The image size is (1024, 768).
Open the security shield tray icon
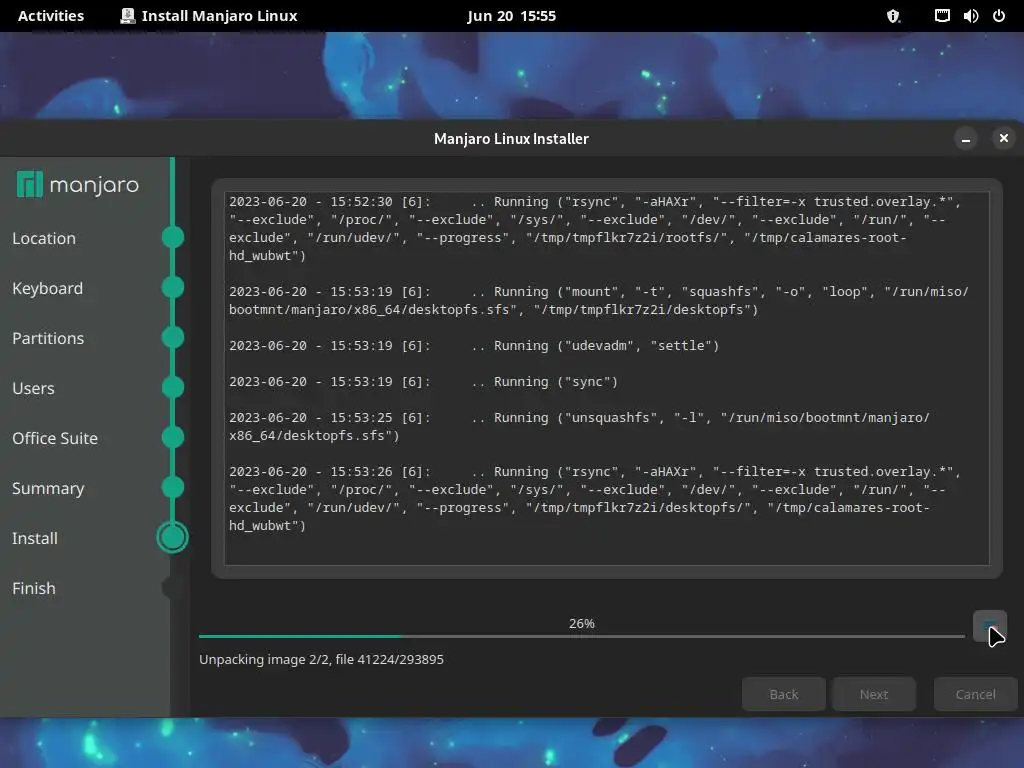893,16
